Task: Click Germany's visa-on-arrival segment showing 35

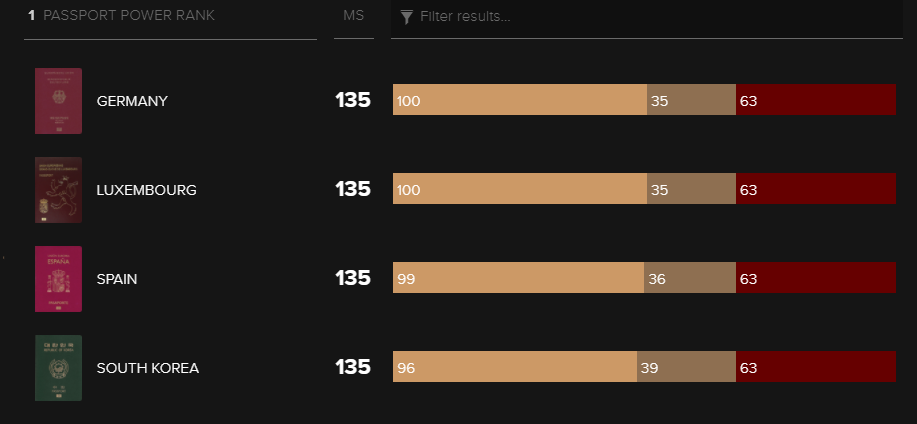Action: point(691,99)
